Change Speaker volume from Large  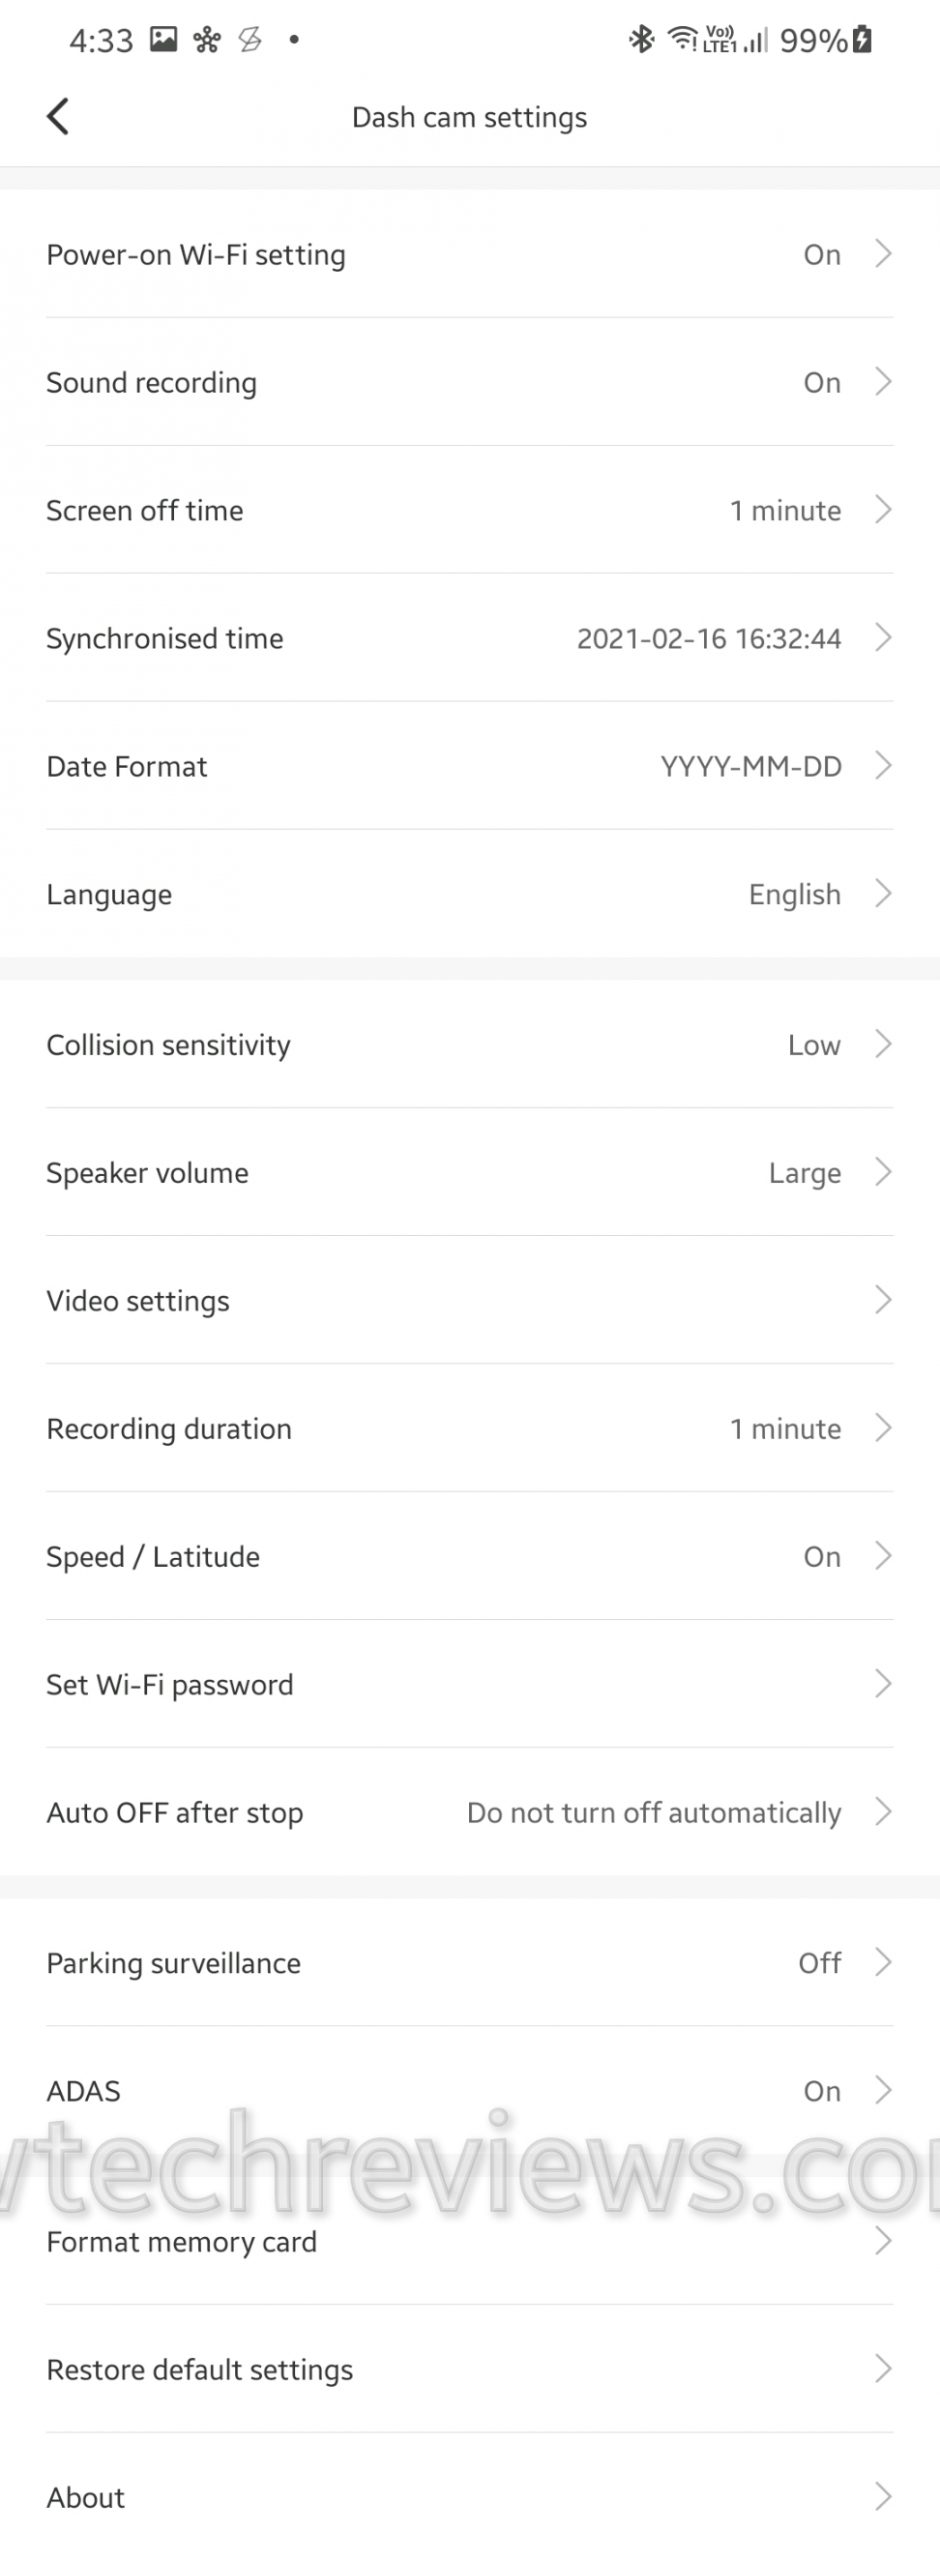point(804,1173)
